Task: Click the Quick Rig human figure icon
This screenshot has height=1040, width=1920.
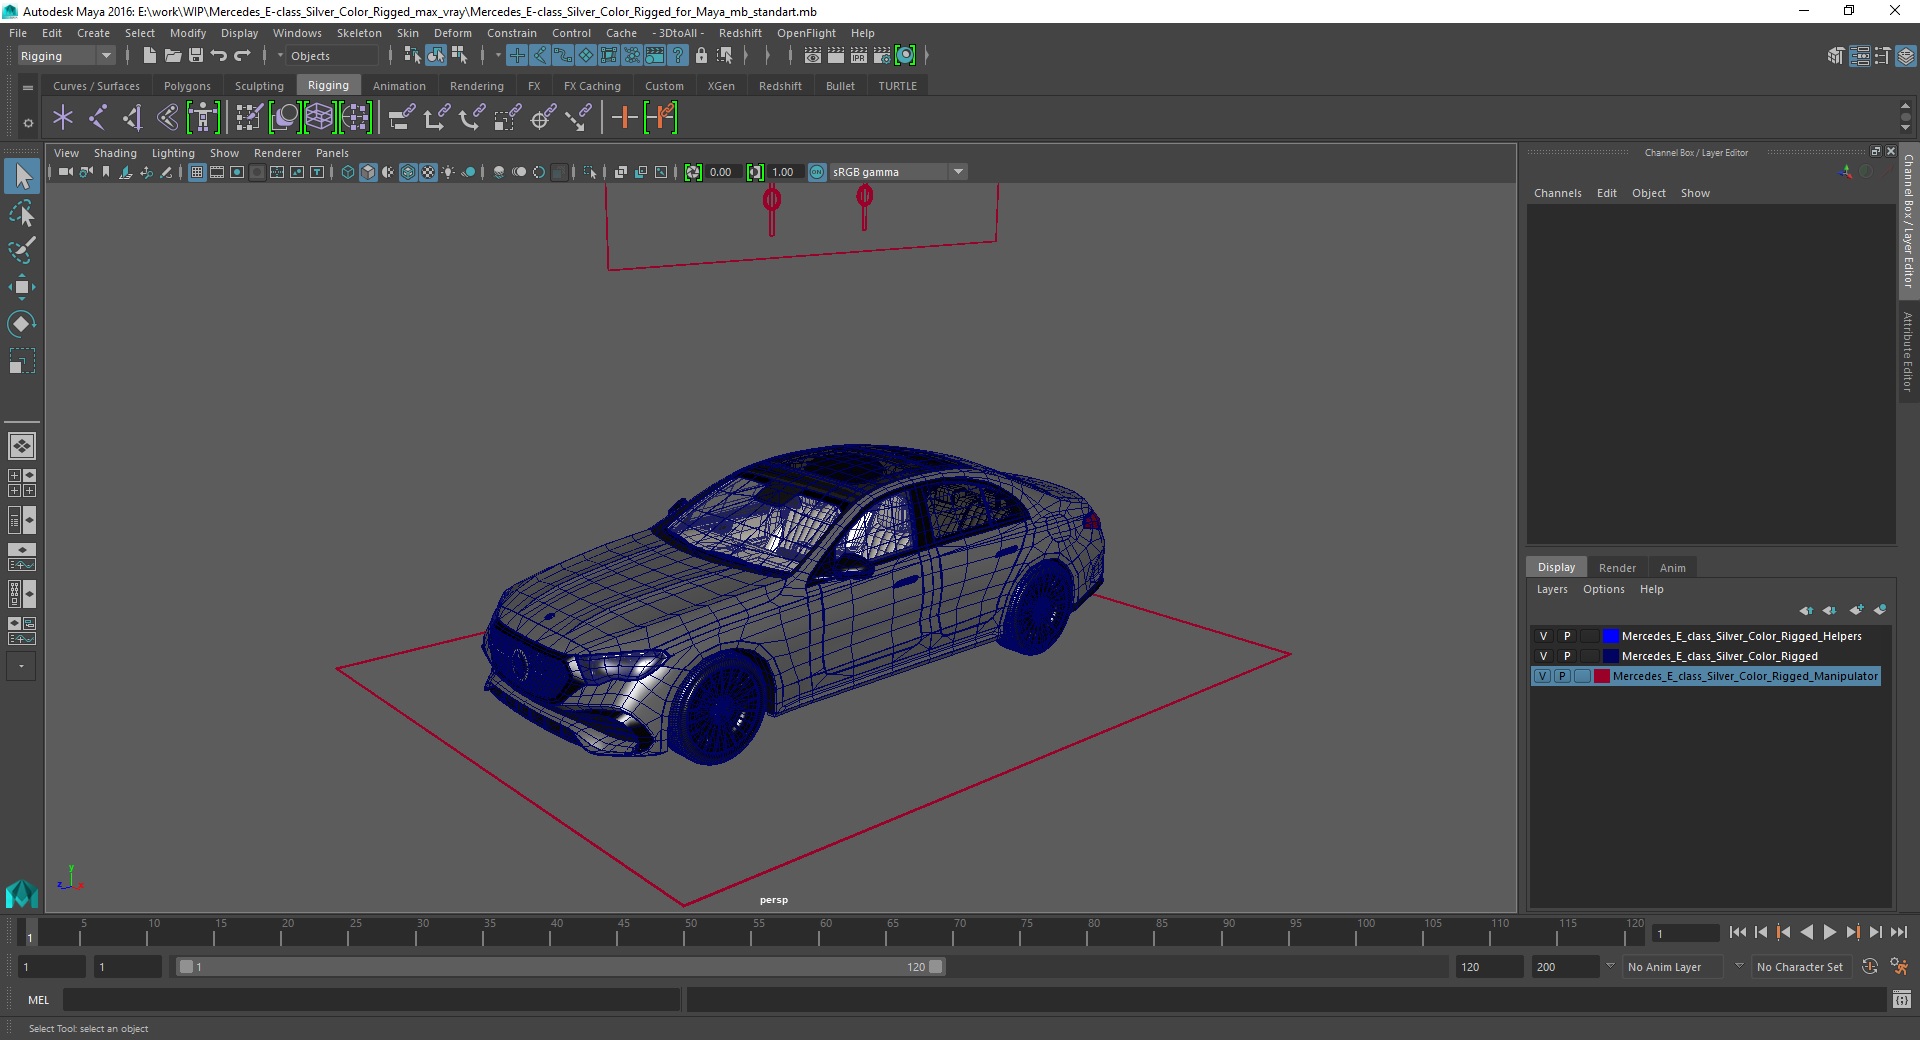Action: tap(203, 118)
